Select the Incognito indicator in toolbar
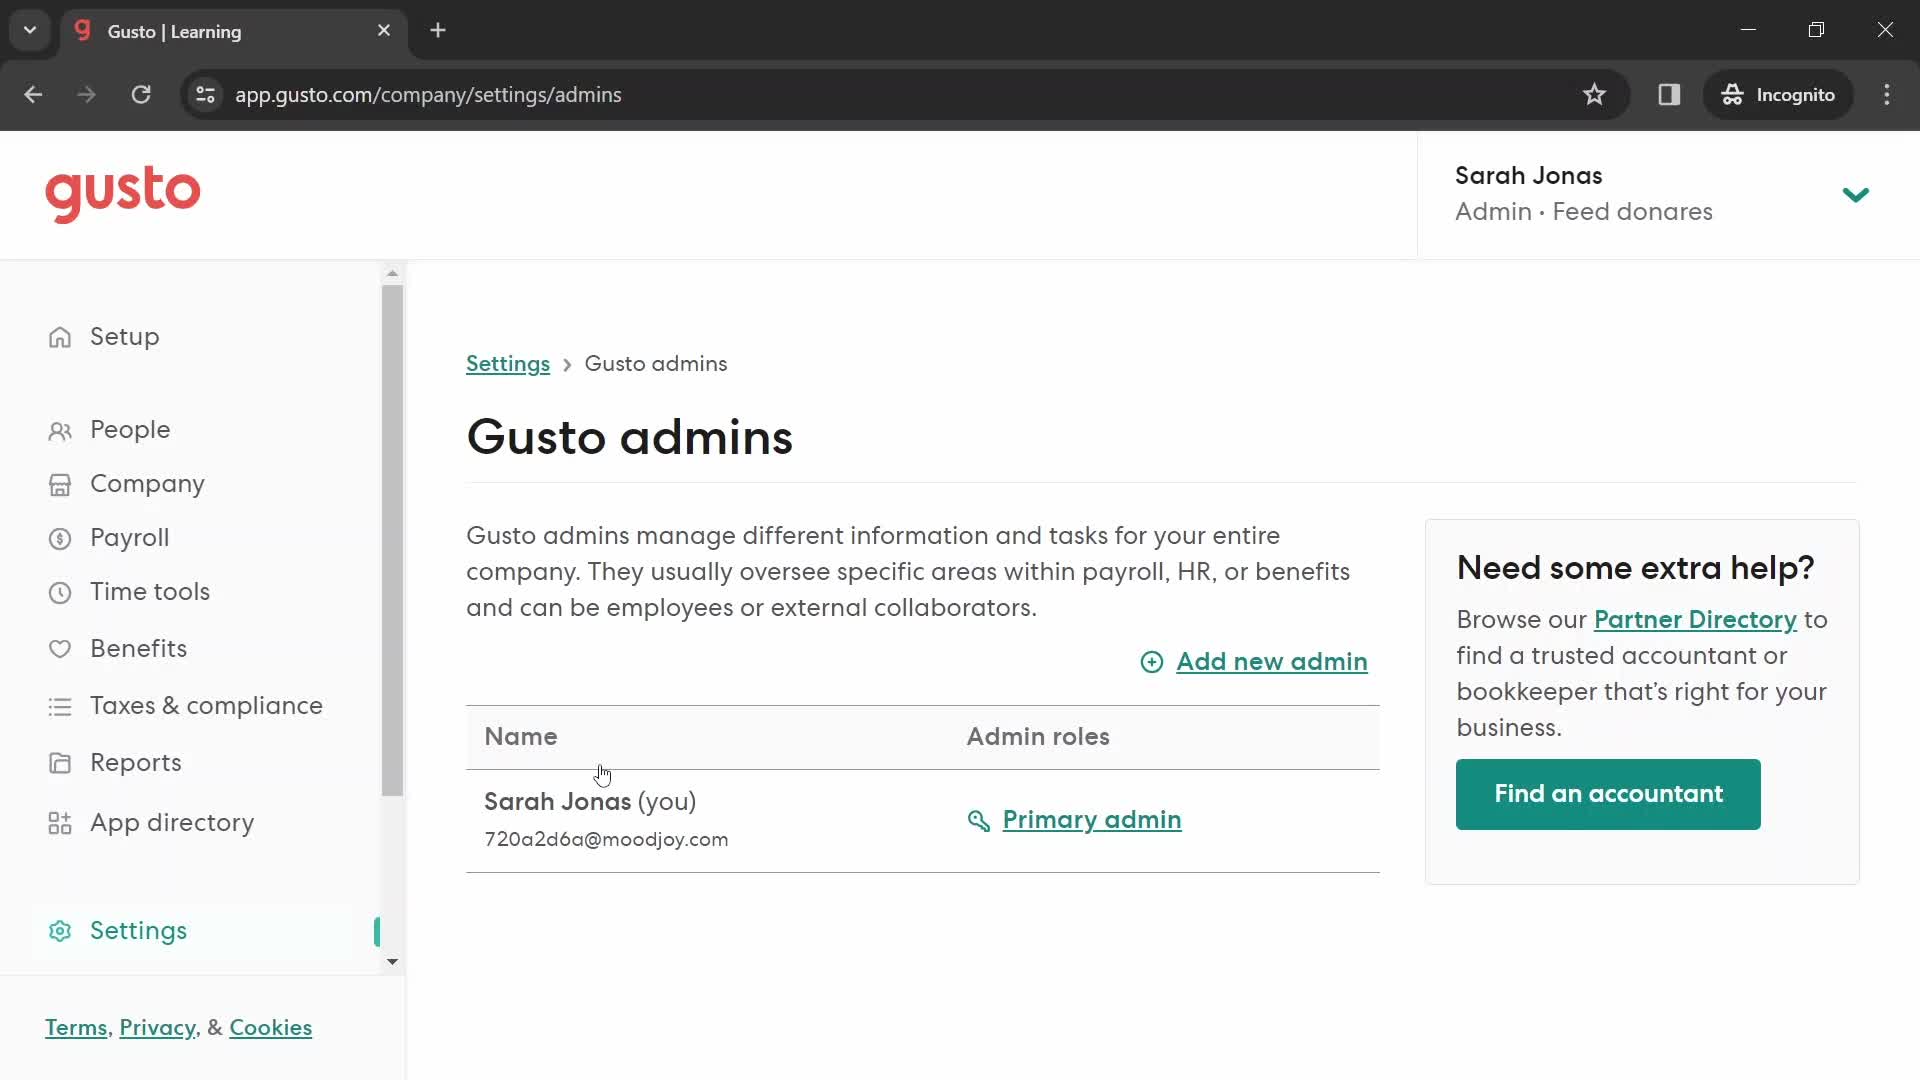 point(1780,95)
